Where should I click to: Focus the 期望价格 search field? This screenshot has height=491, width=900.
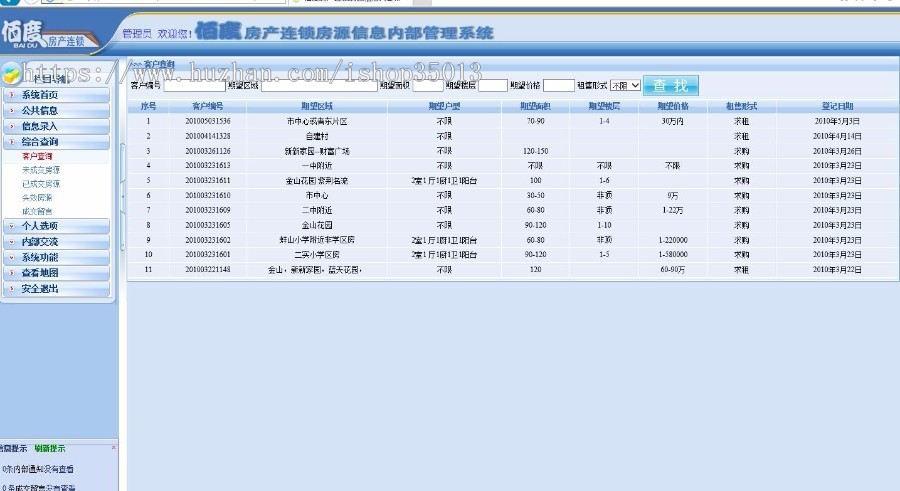[559, 86]
